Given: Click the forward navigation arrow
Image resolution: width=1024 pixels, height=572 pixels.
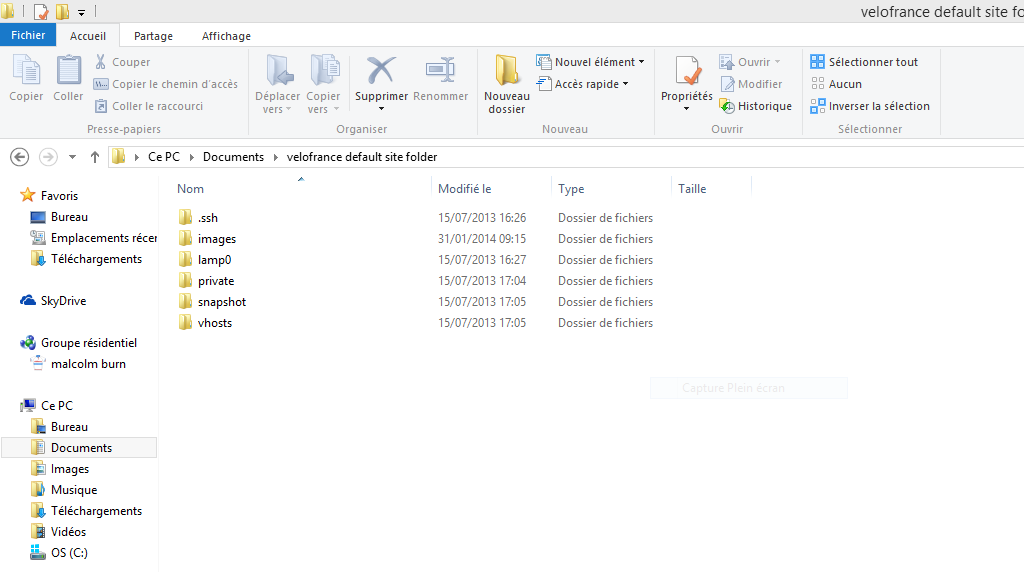Looking at the screenshot, I should coord(48,157).
